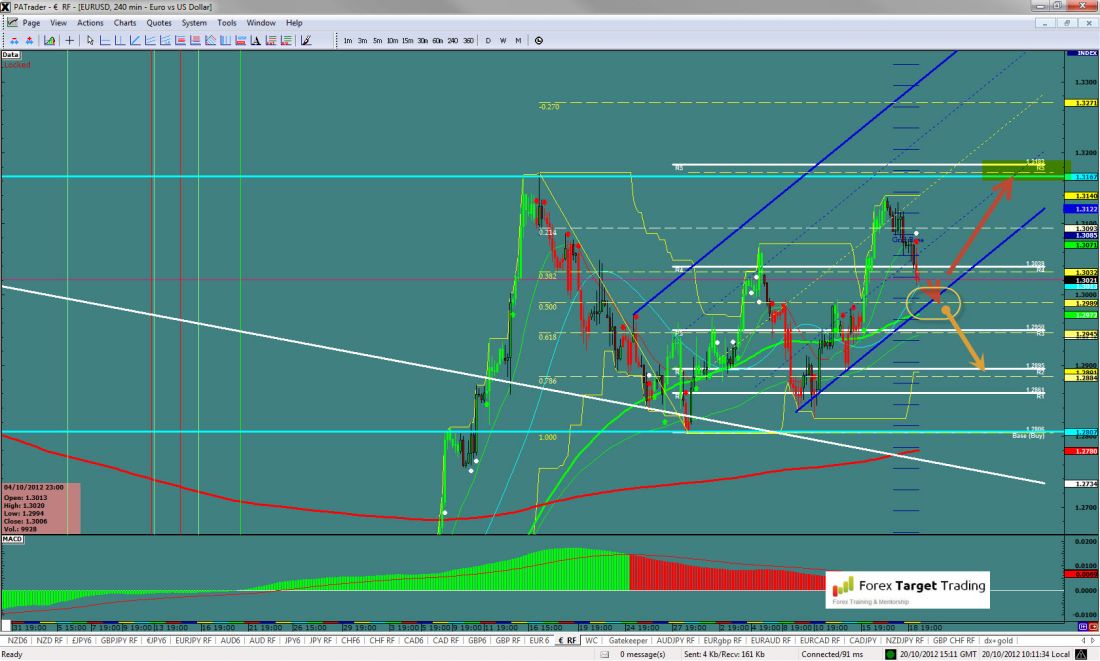Switch chart to 1m timeframe
The image size is (1100, 661).
(x=348, y=41)
